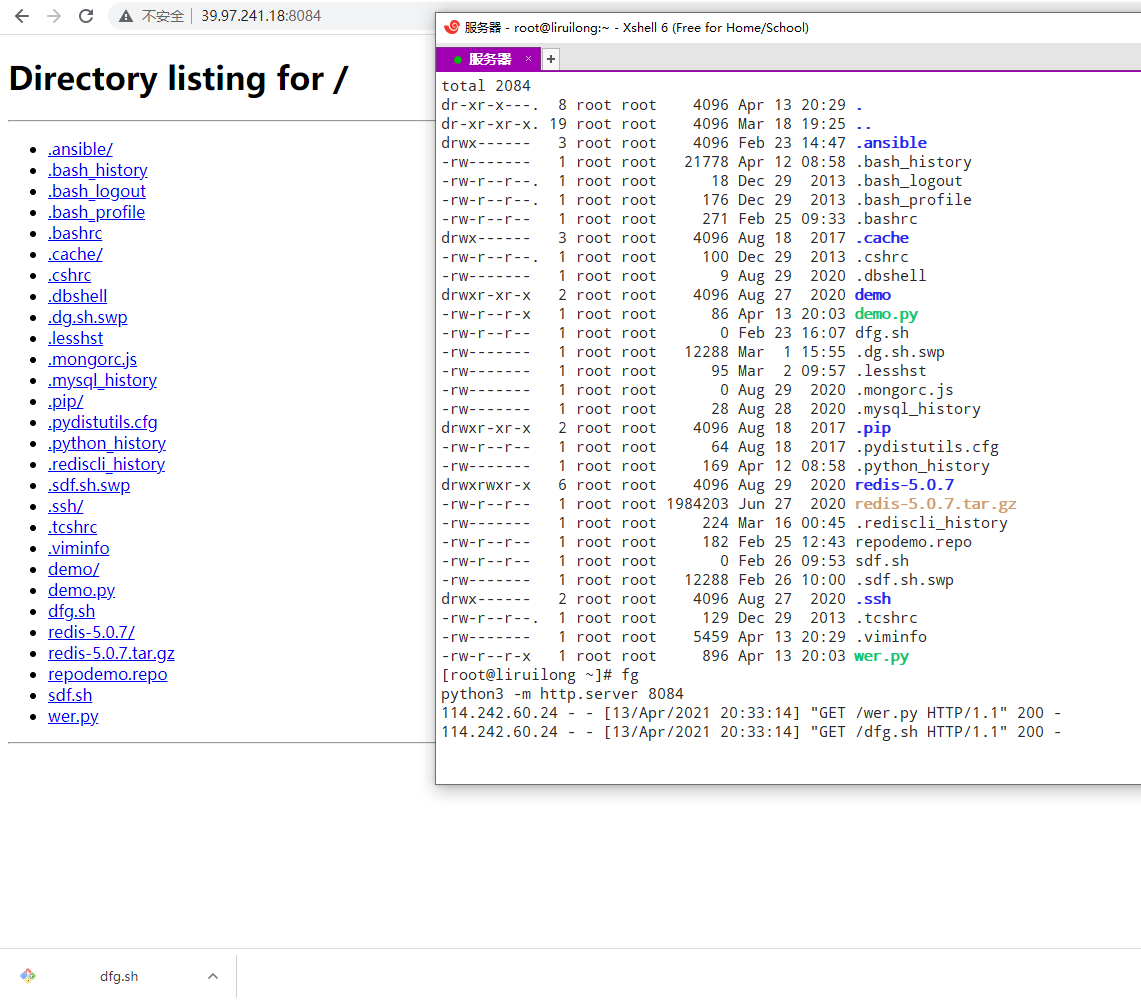1141x1001 pixels.
Task: Open the .cache/ directory link
Action: point(75,255)
